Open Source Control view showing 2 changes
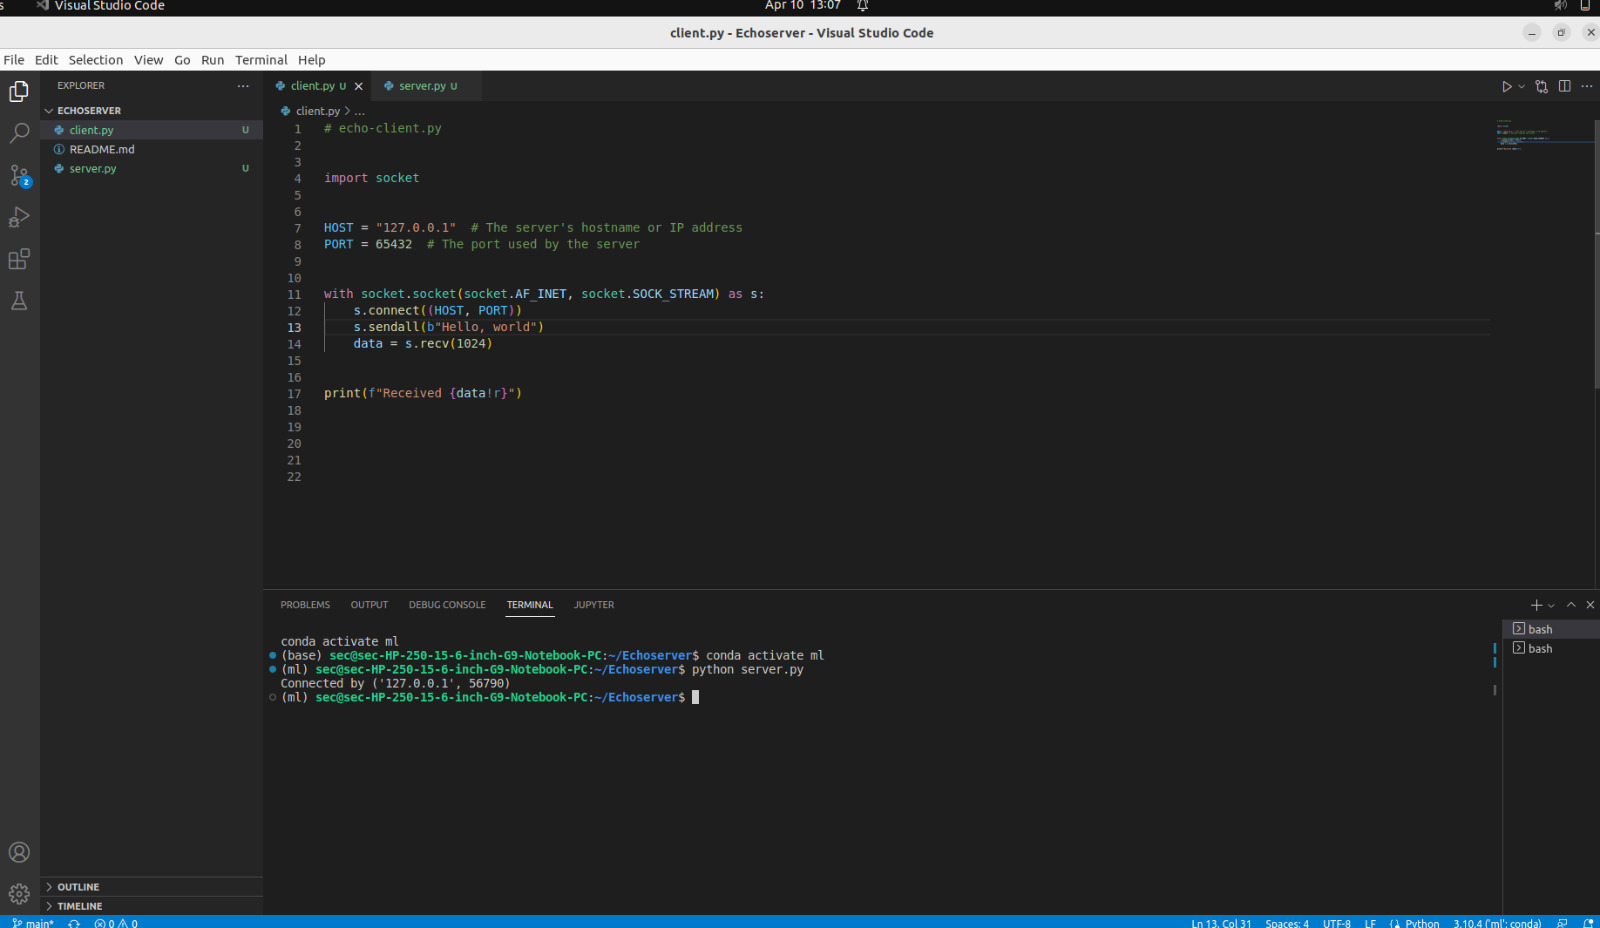The height and width of the screenshot is (928, 1600). click(19, 174)
